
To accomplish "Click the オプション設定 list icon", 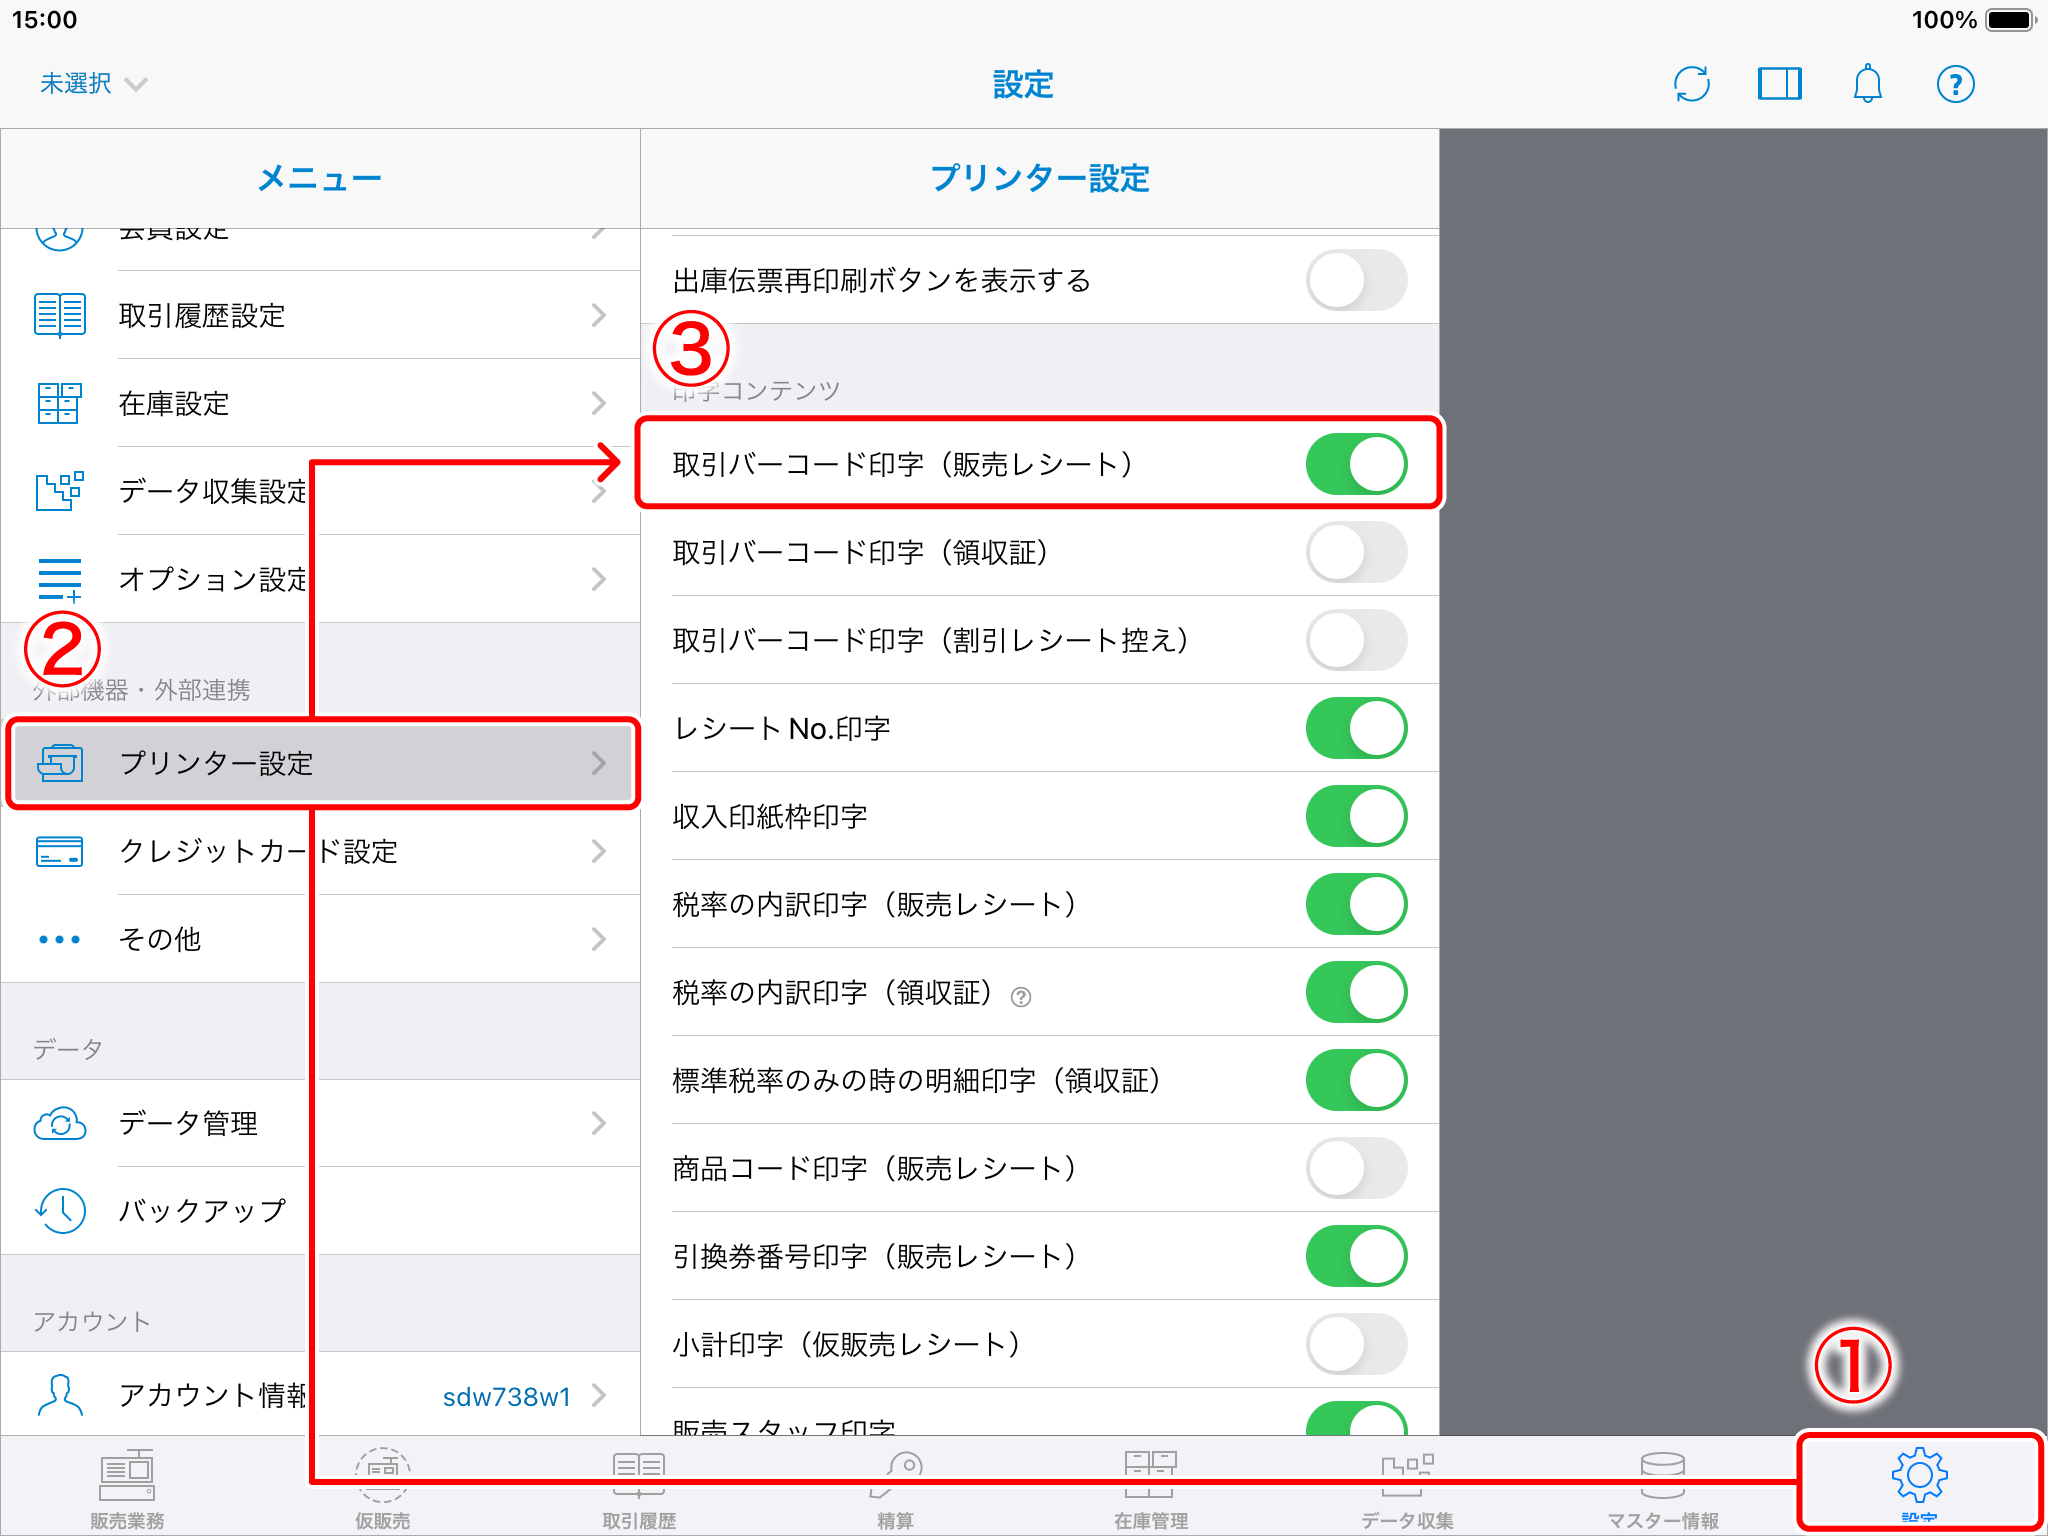I will click(60, 579).
